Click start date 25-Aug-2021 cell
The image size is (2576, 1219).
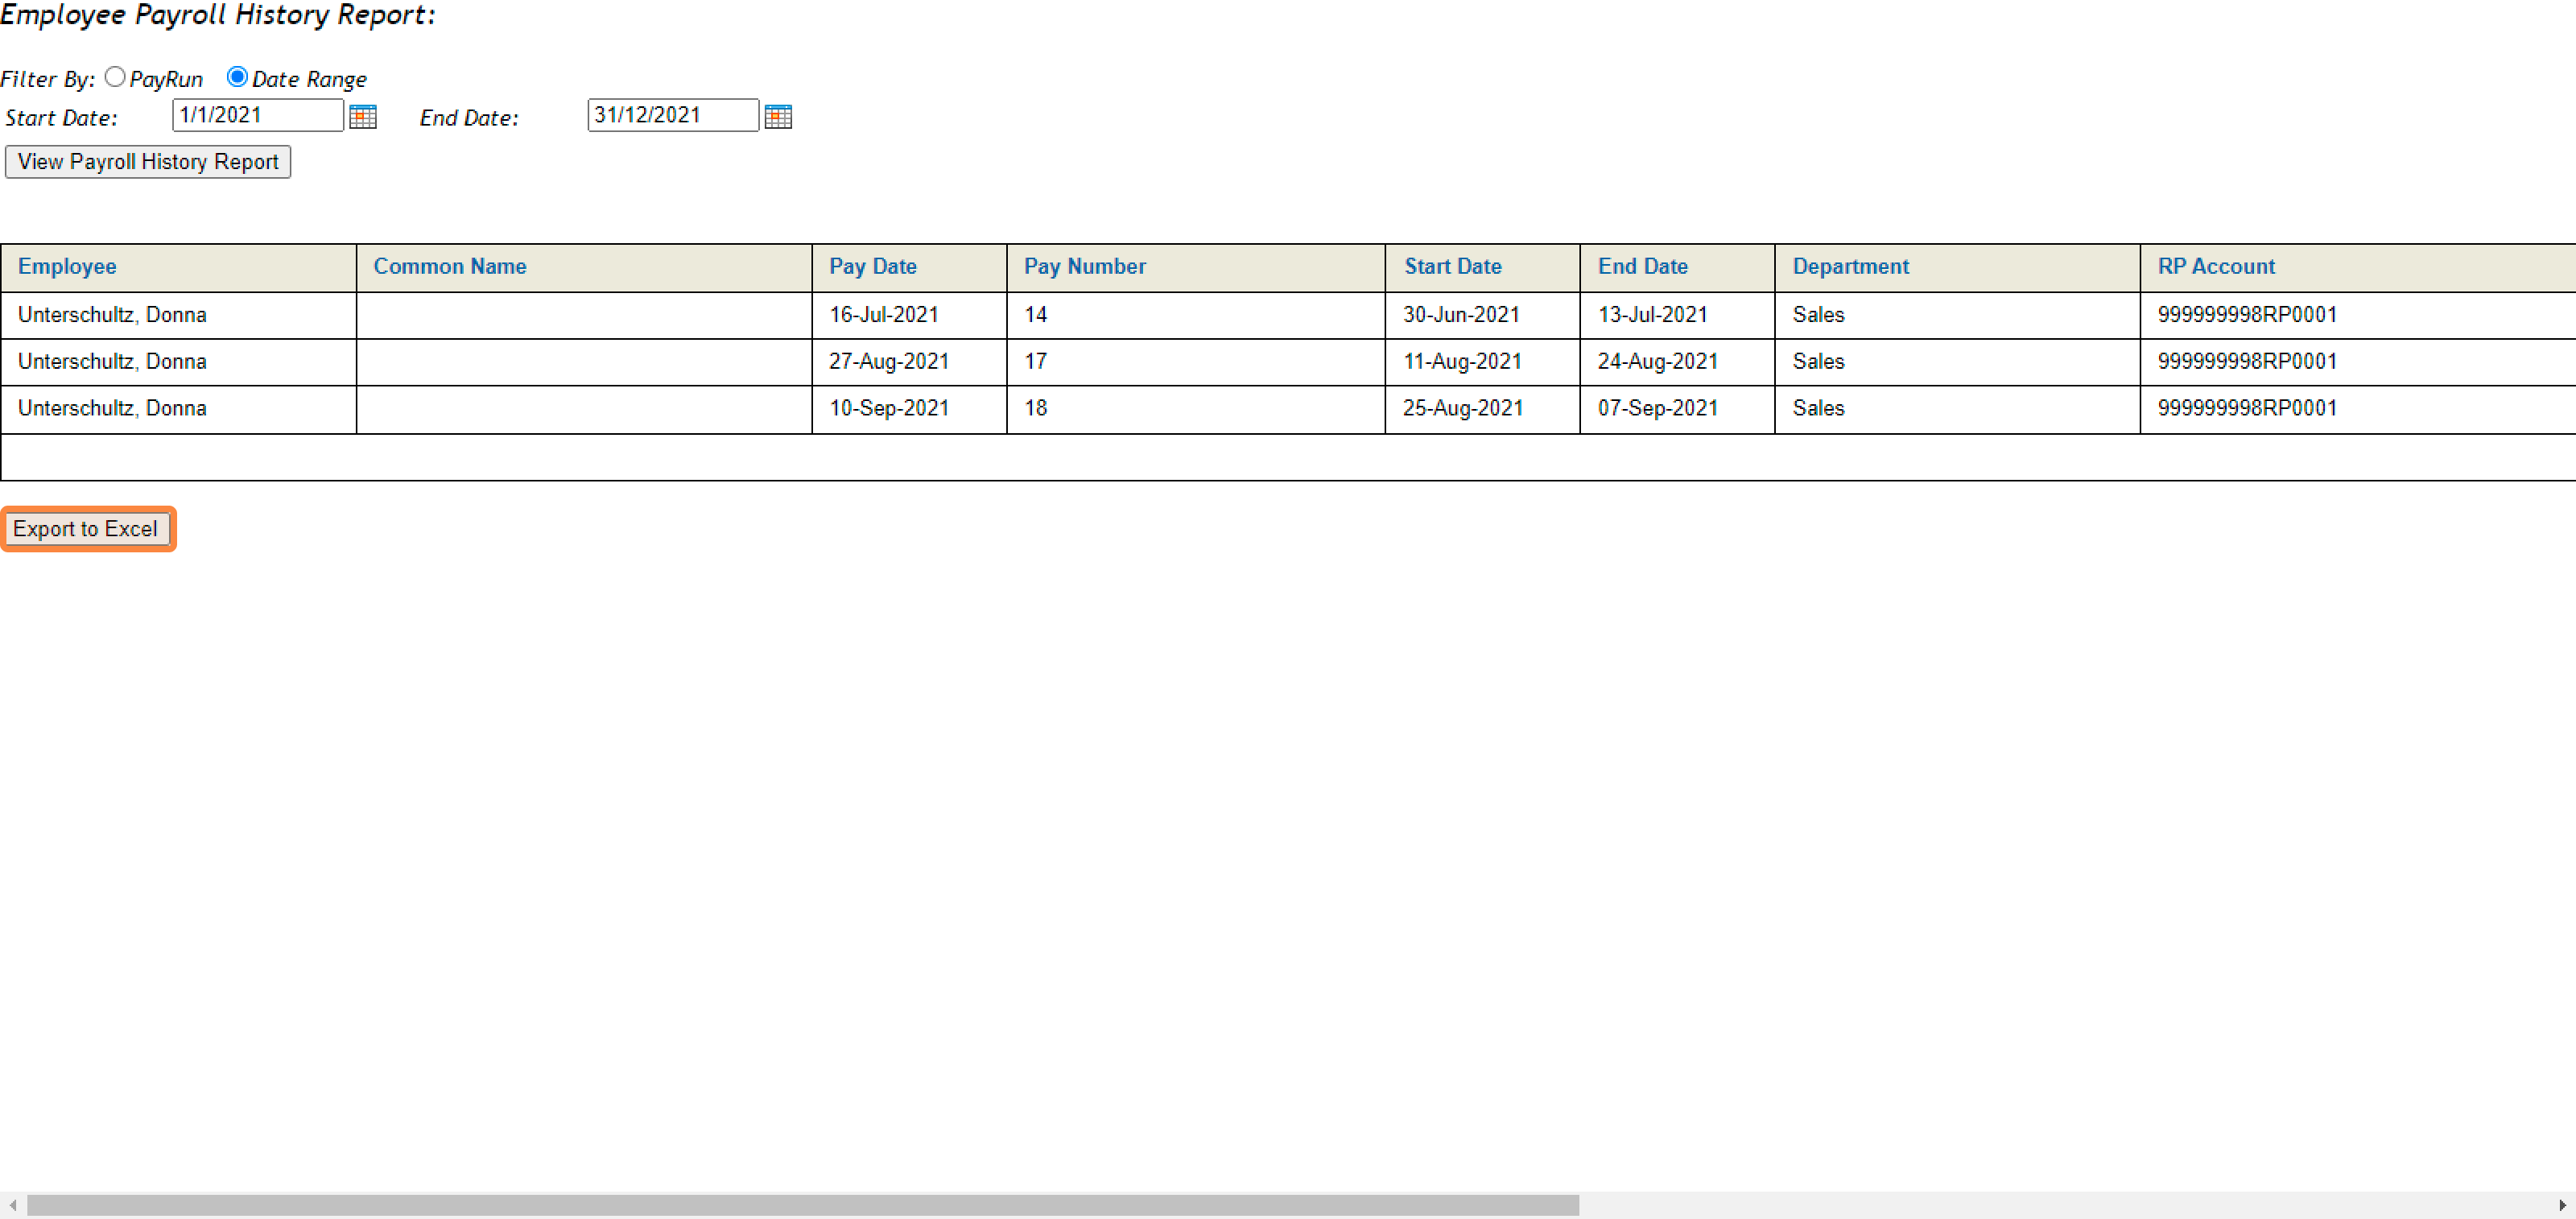1482,409
